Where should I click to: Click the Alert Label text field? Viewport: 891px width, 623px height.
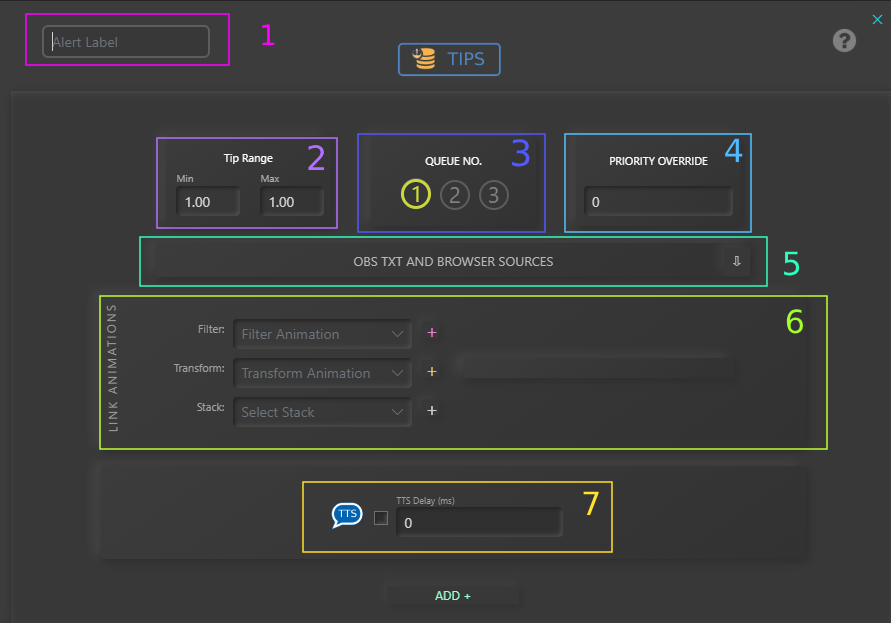click(x=126, y=42)
